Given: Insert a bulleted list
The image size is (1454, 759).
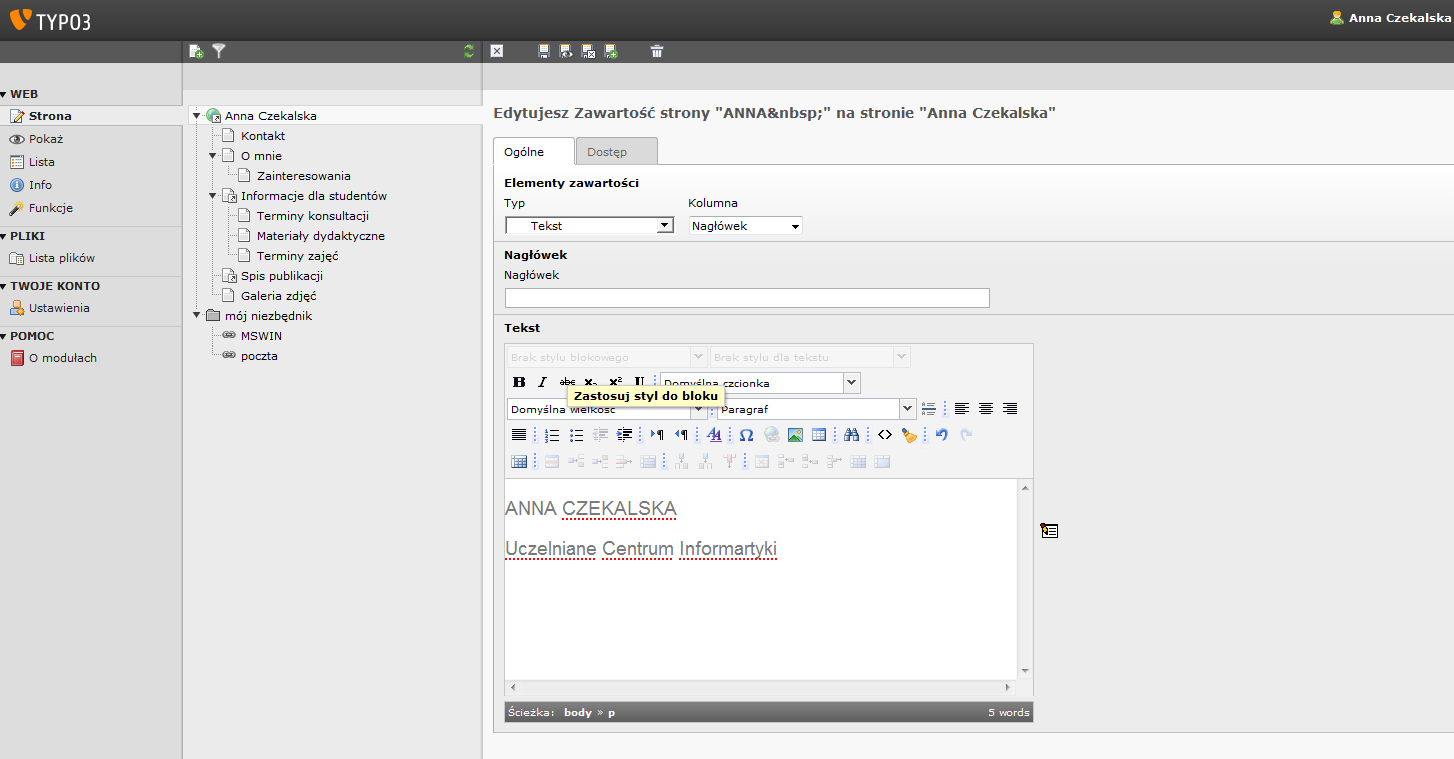Looking at the screenshot, I should [576, 434].
